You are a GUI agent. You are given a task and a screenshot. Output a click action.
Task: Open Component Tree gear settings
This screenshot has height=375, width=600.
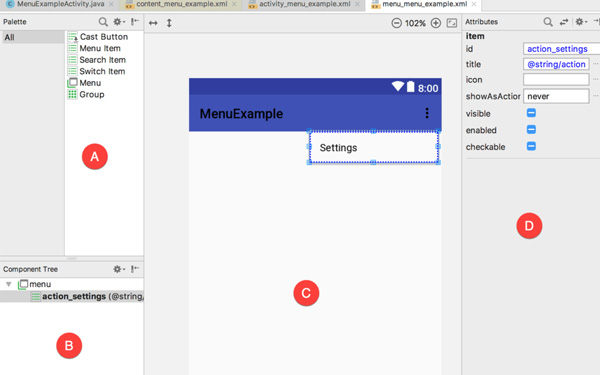coord(119,269)
